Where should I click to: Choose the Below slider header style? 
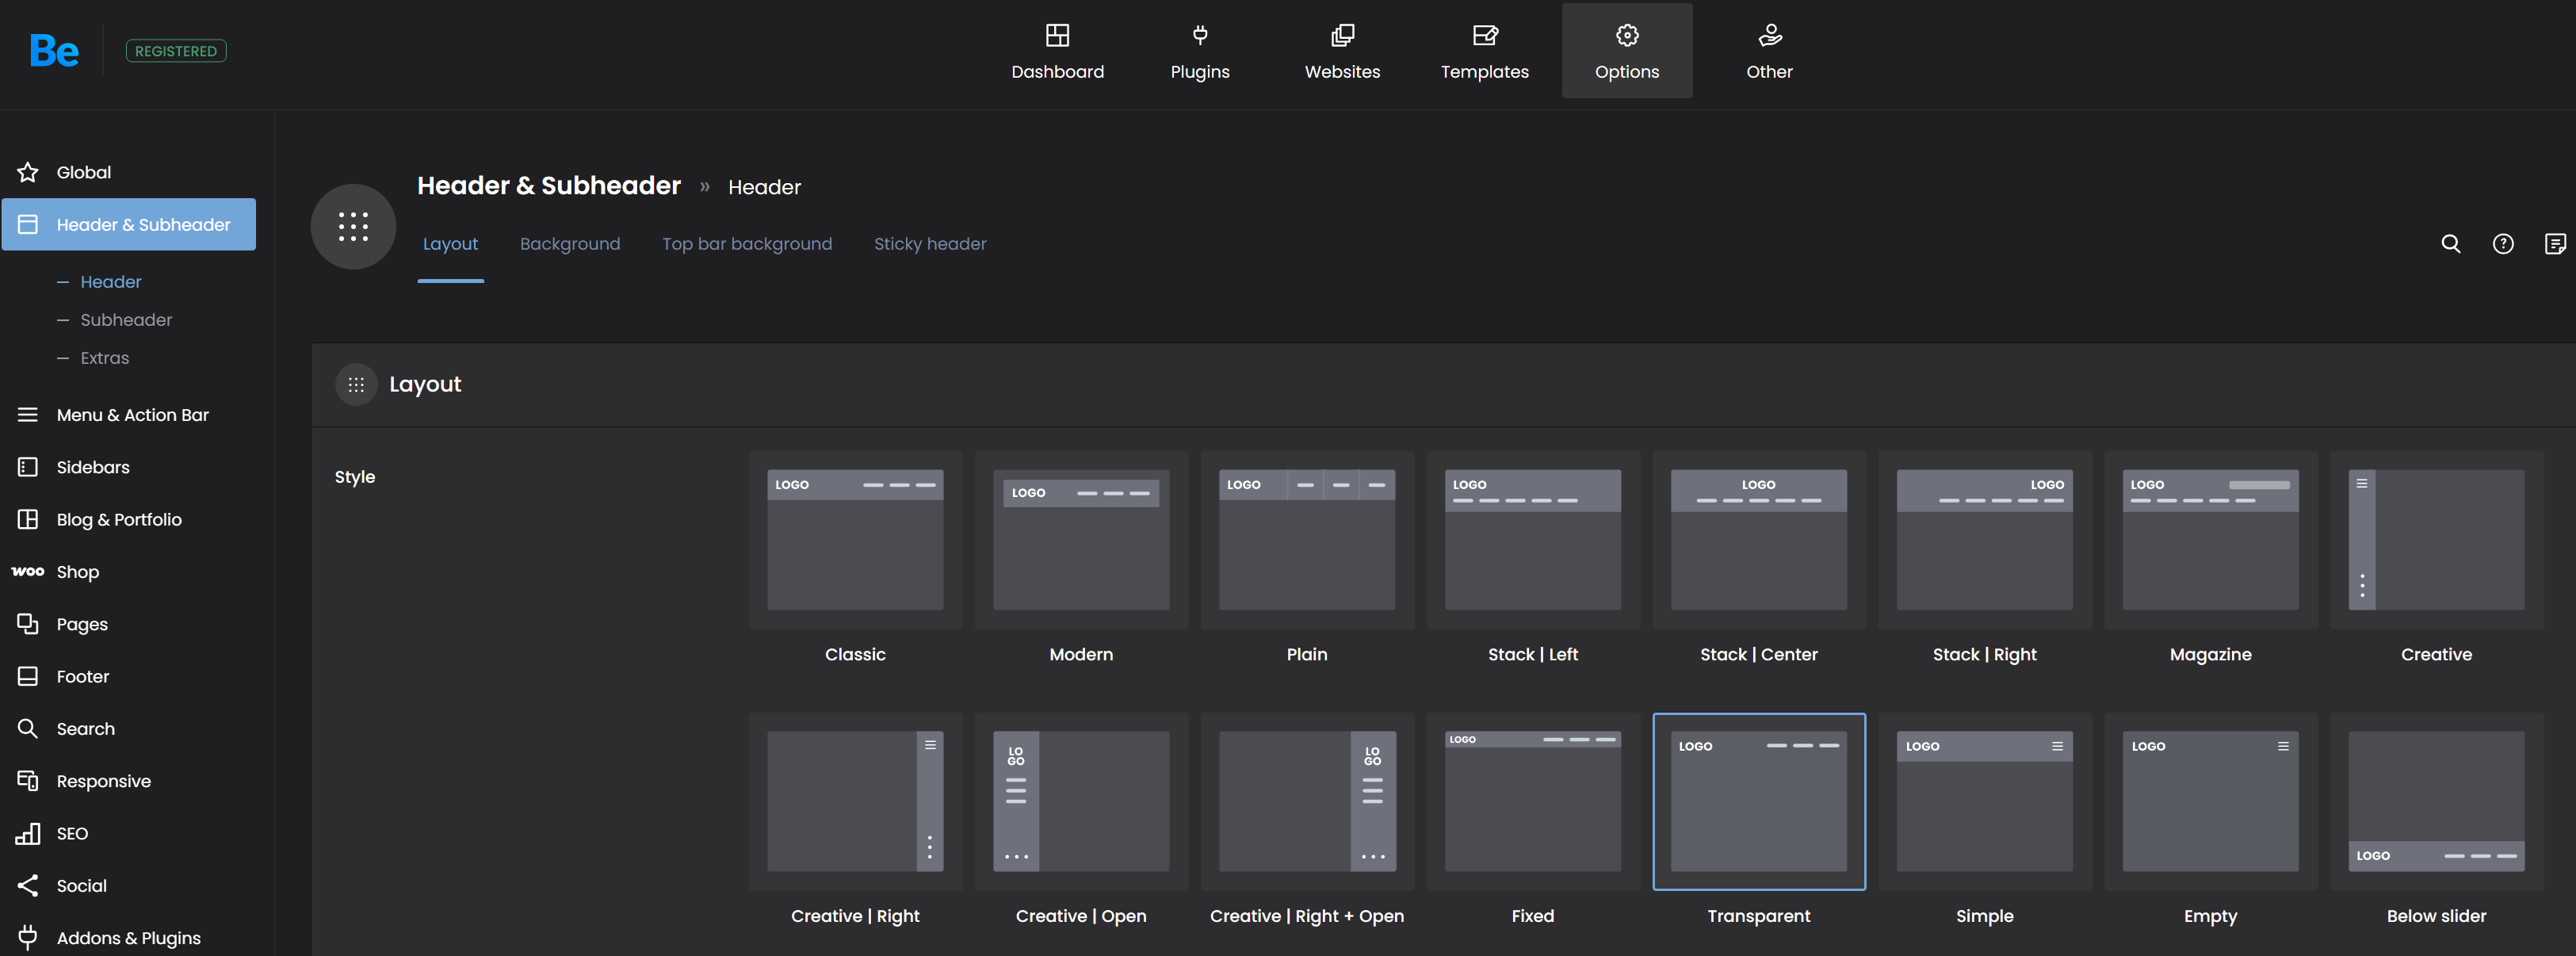coord(2437,802)
